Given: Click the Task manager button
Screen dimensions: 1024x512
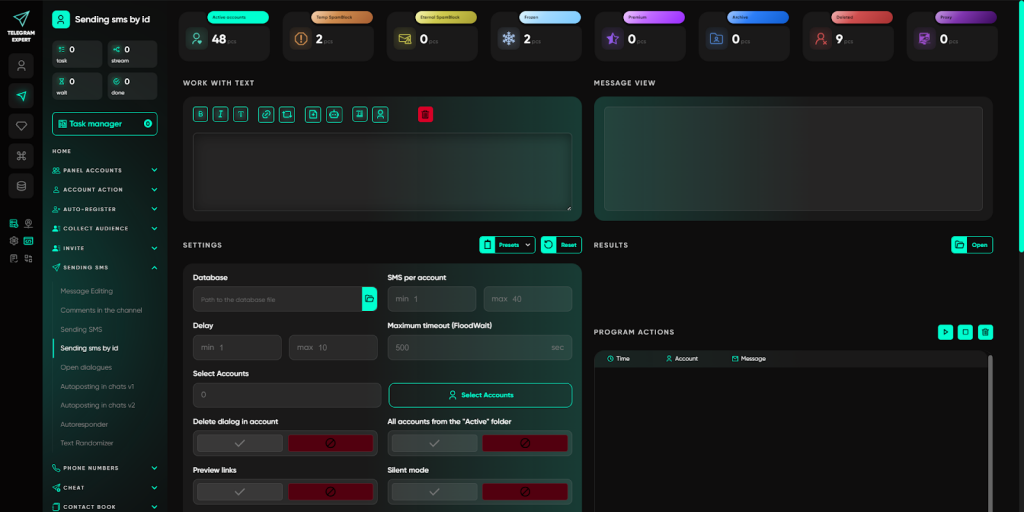Looking at the screenshot, I should point(104,124).
